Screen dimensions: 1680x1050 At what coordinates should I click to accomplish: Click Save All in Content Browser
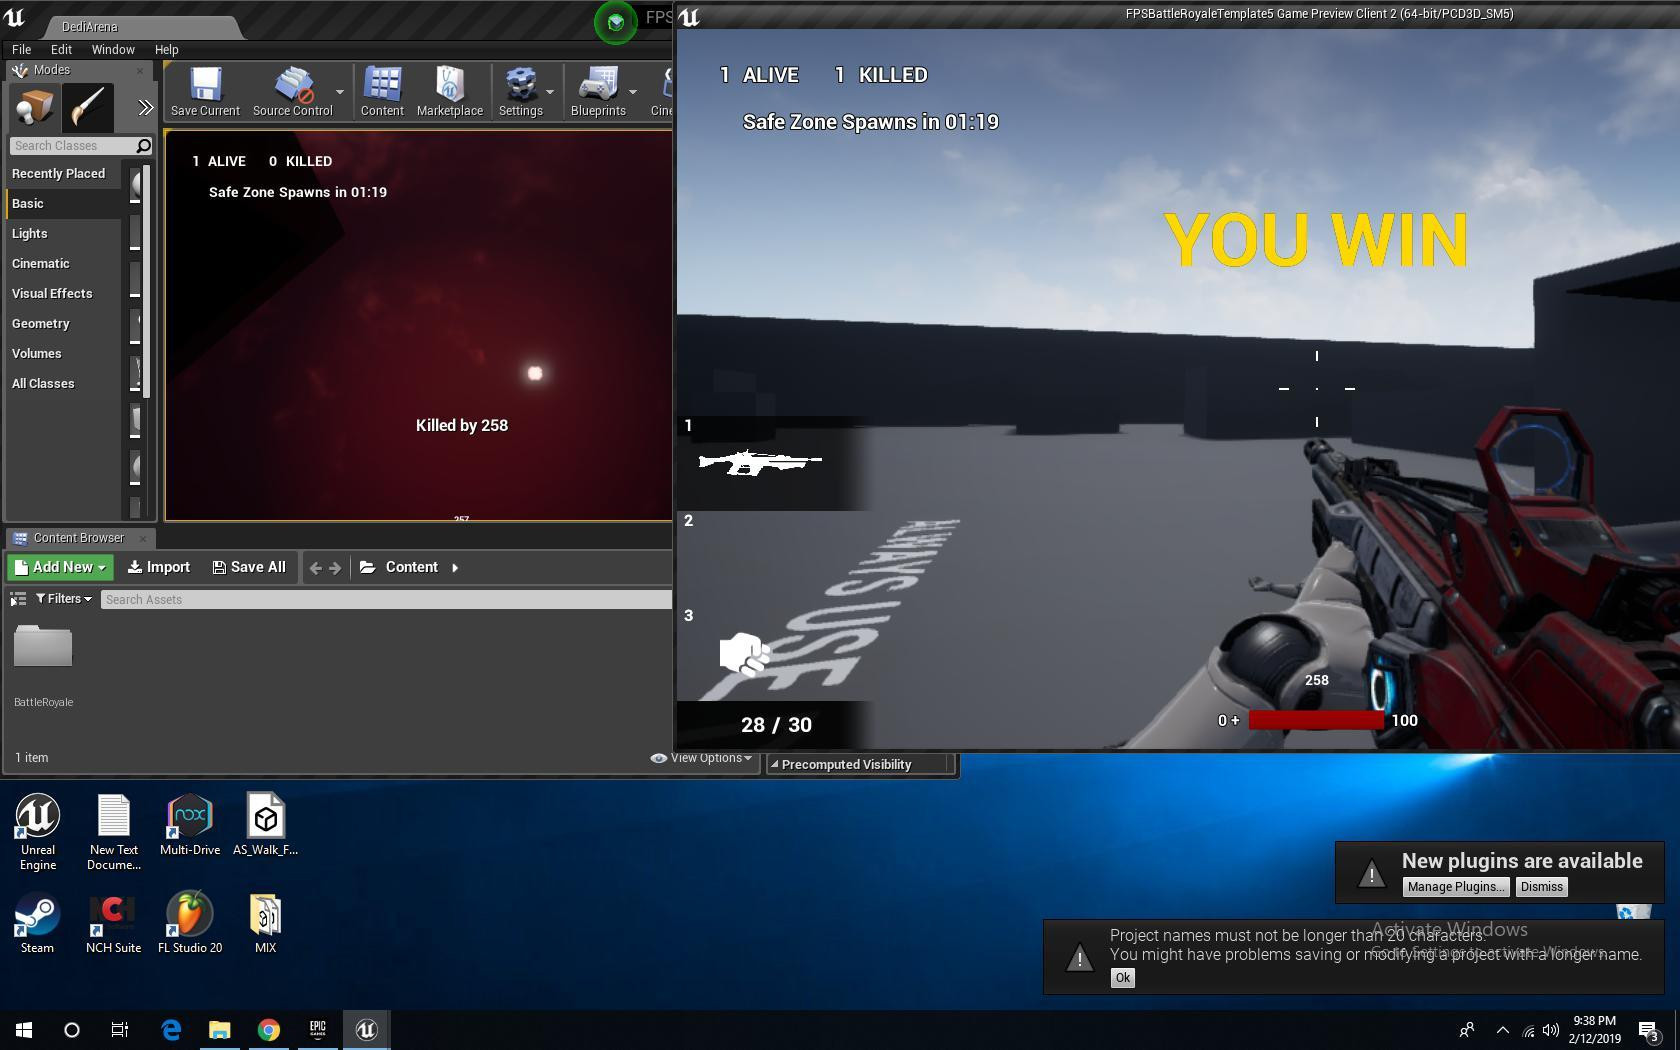249,567
